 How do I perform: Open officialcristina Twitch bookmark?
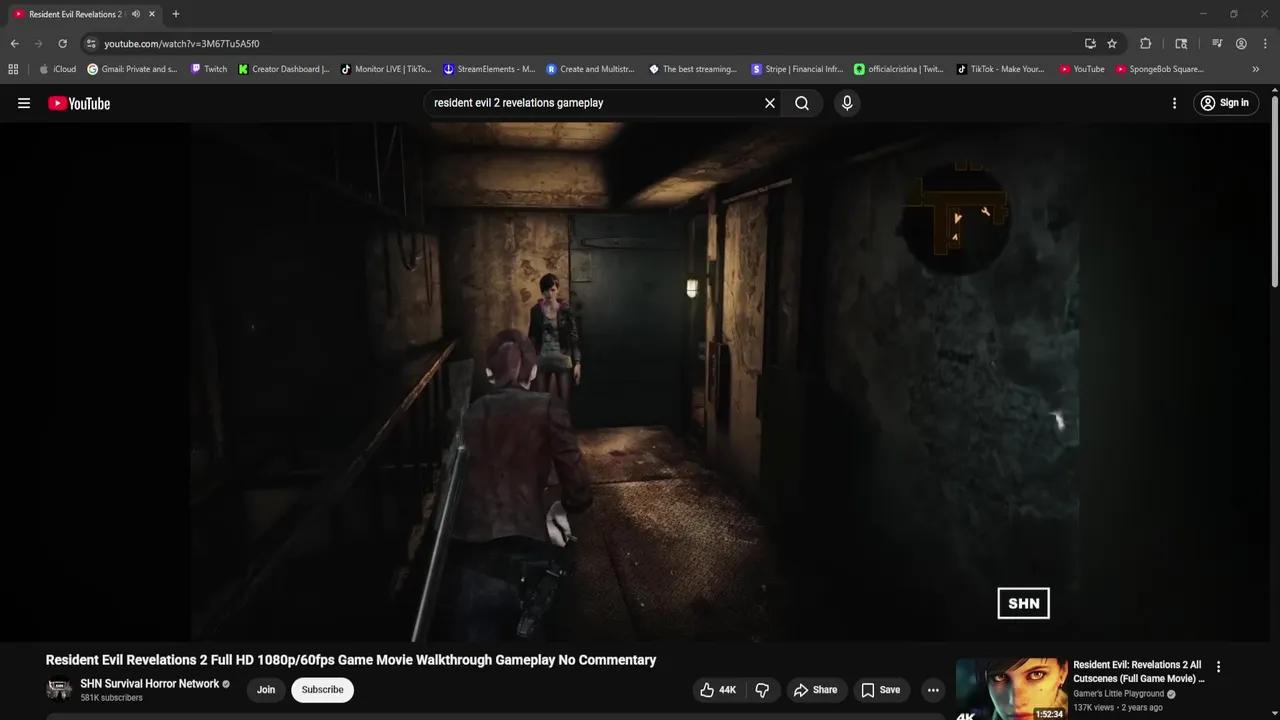coord(899,69)
